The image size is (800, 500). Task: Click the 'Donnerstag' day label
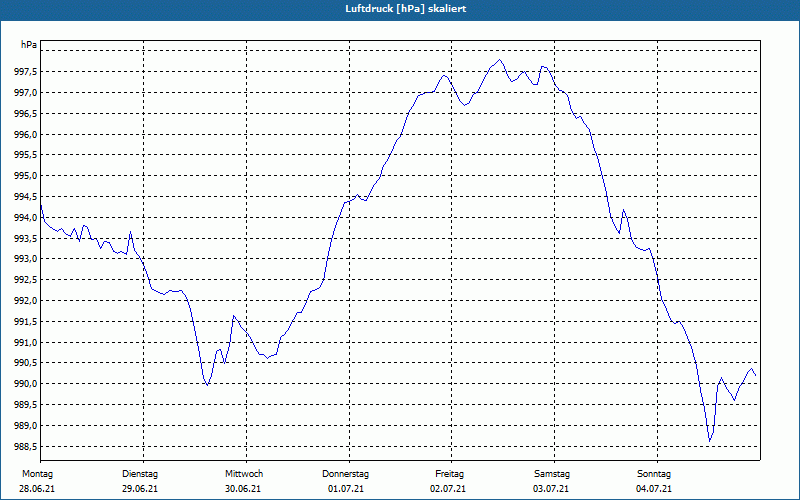pyautogui.click(x=345, y=474)
